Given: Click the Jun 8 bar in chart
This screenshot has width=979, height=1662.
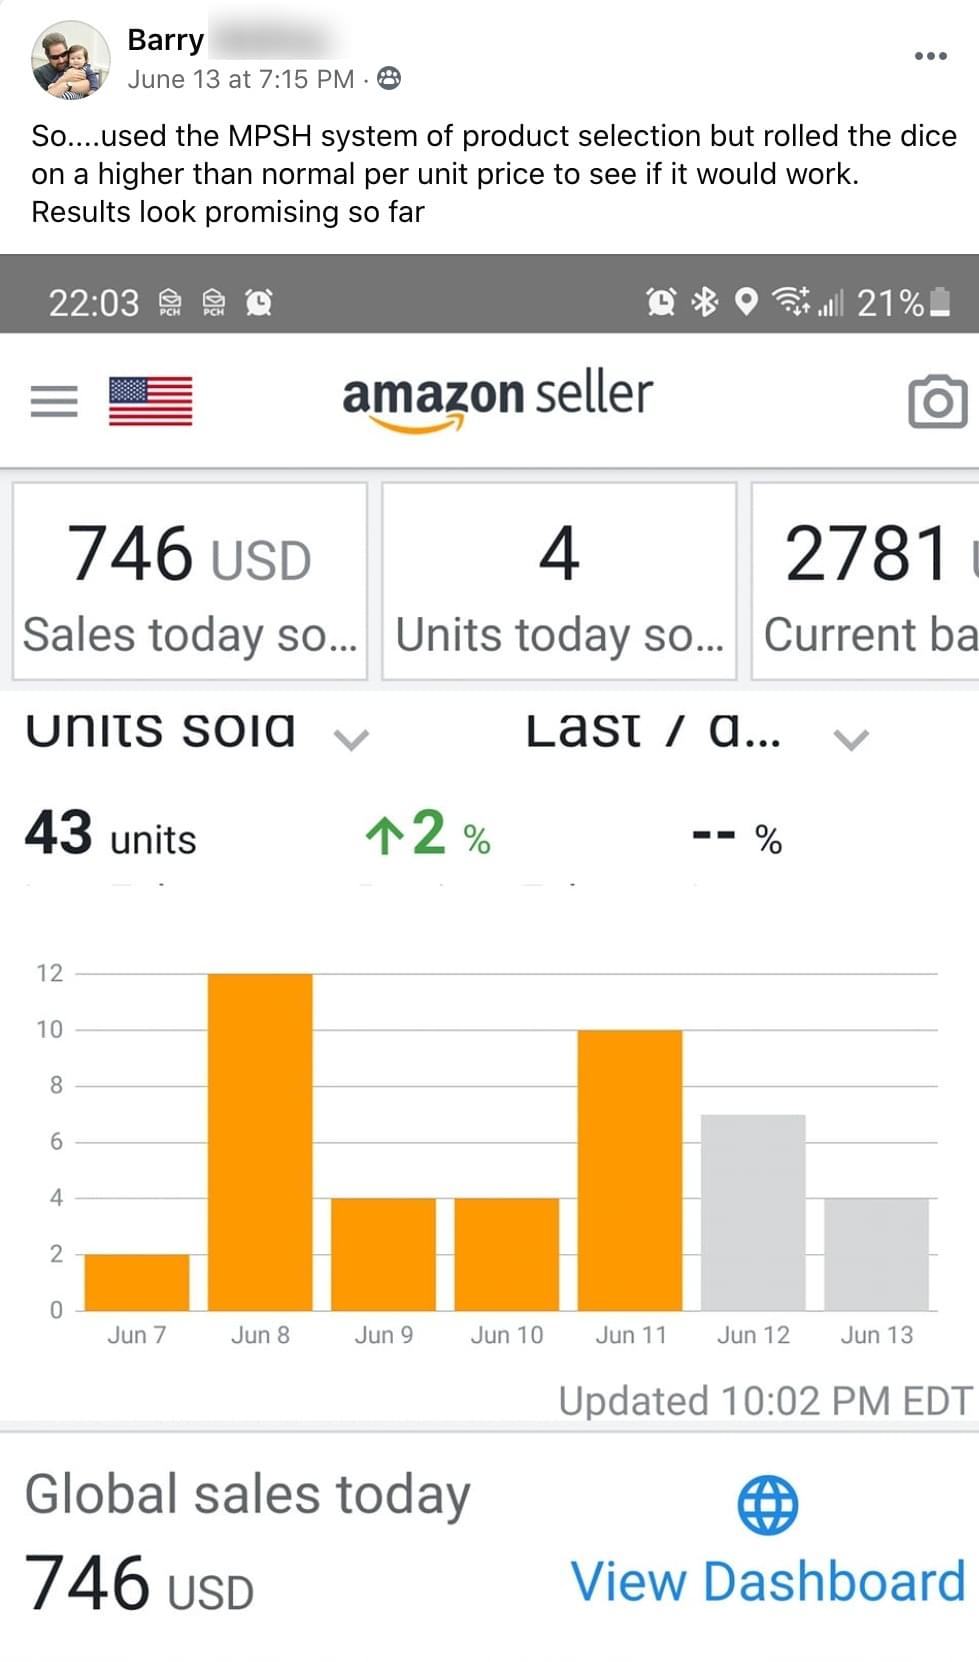Looking at the screenshot, I should pos(260,1141).
